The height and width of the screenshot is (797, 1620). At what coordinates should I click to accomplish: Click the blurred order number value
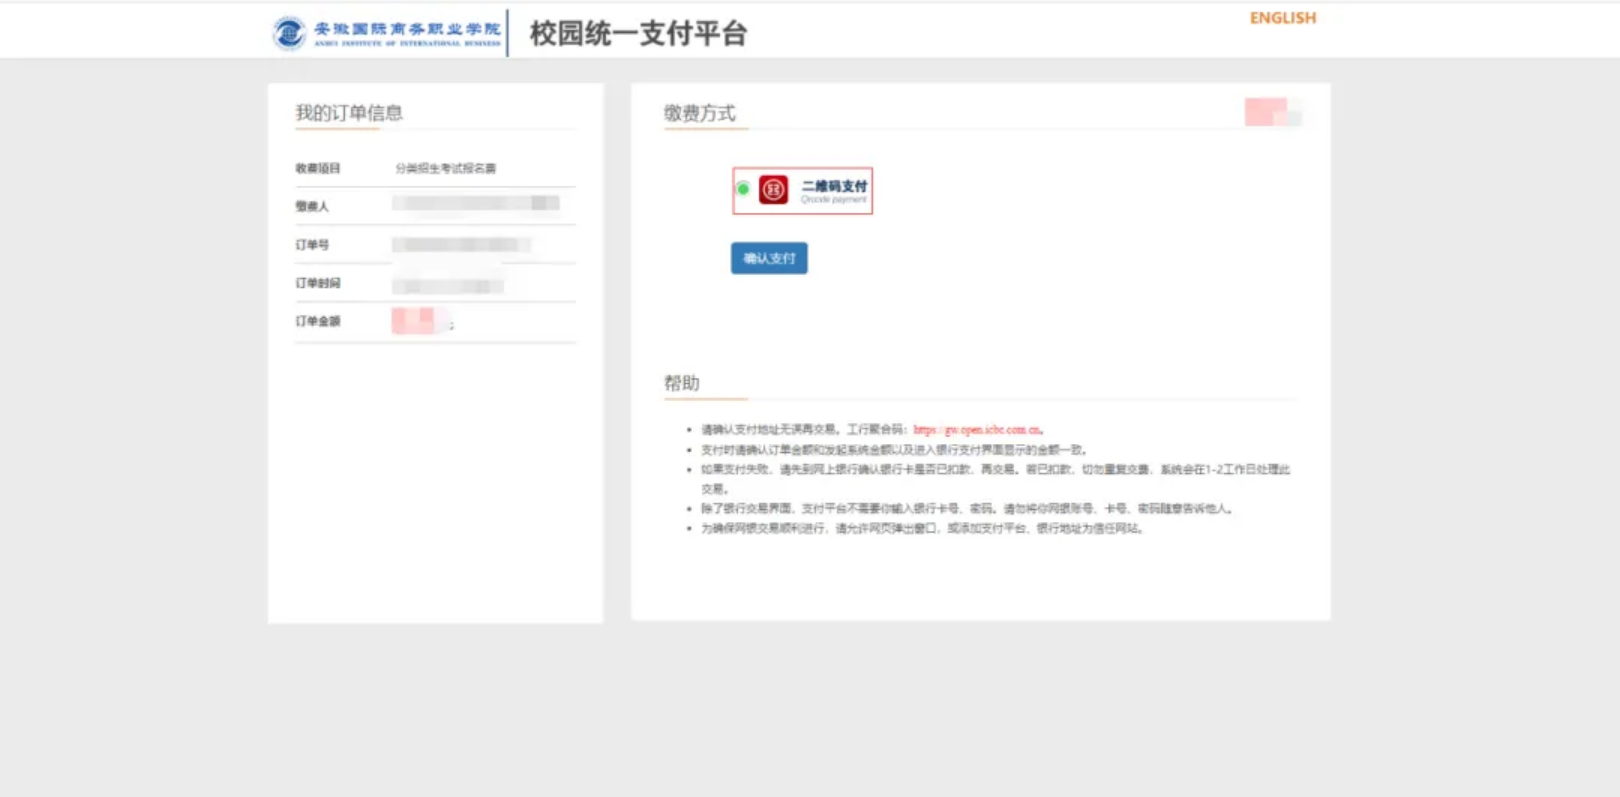[x=460, y=245]
